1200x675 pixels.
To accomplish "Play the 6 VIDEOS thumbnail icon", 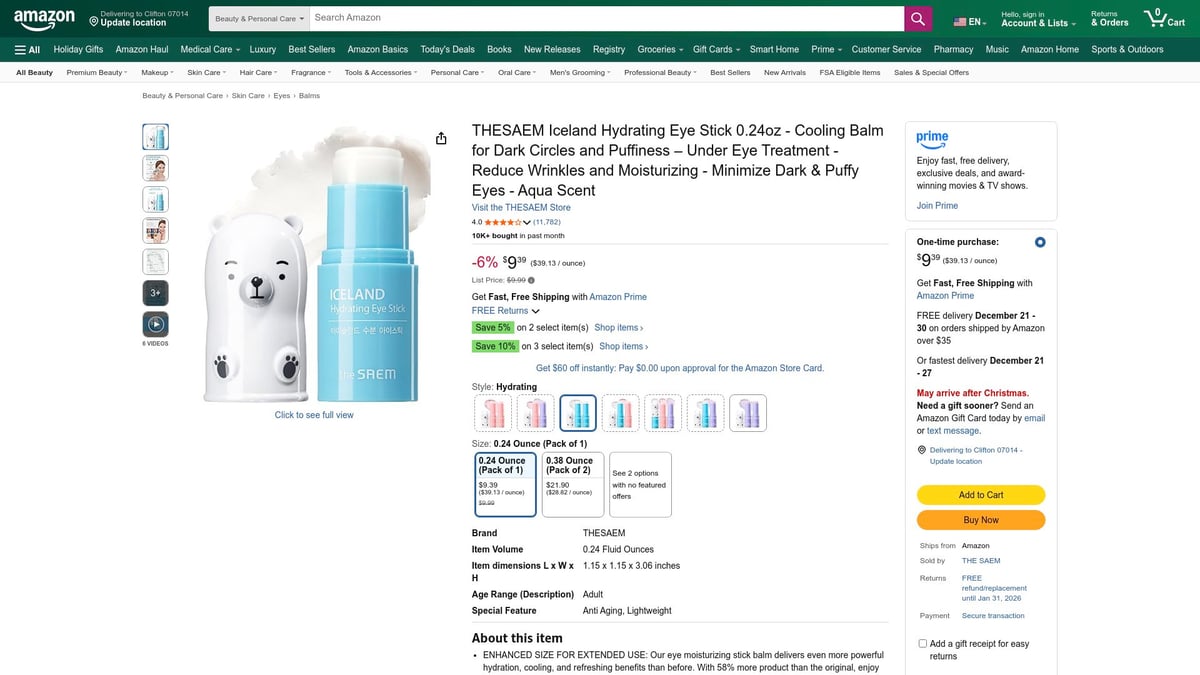I will coord(155,323).
